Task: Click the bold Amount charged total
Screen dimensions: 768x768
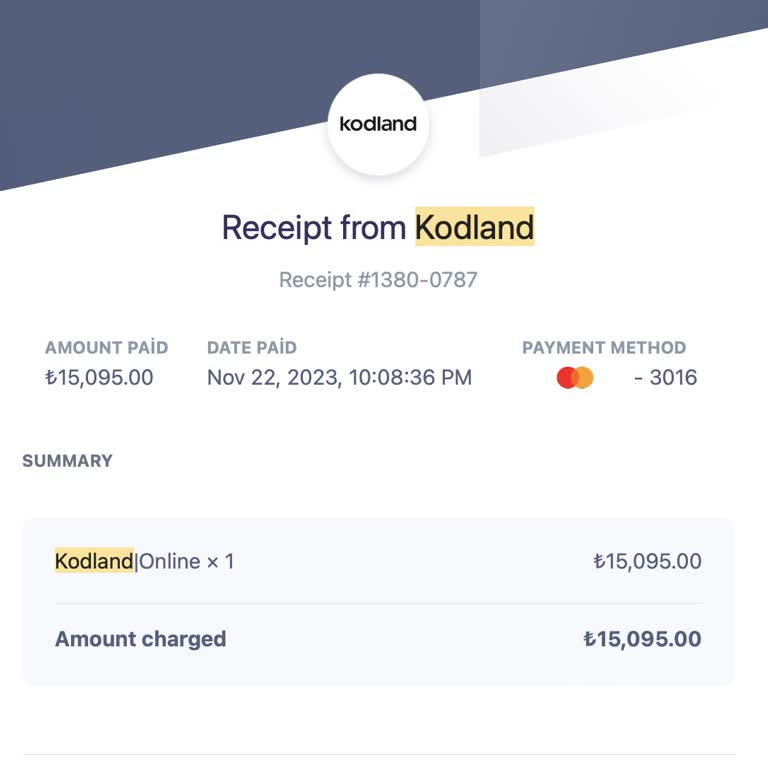Action: (x=642, y=639)
